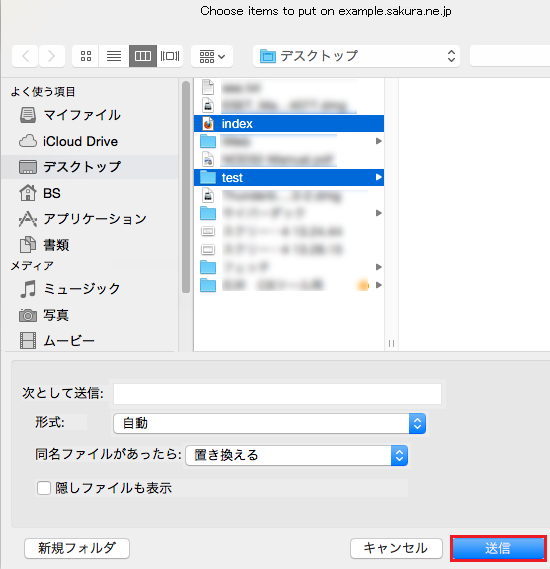Switch to icon grid view

click(x=86, y=56)
